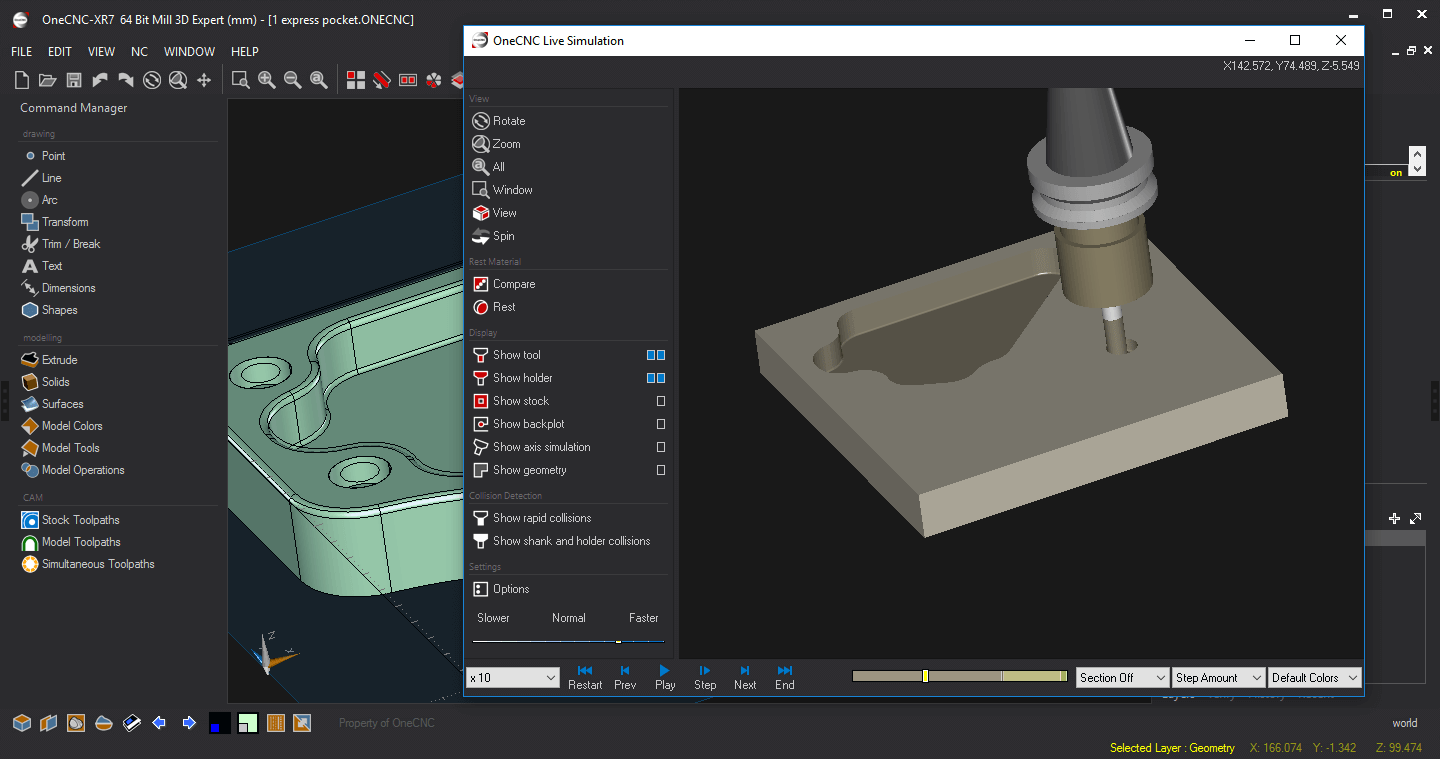
Task: Click the New file icon in main toolbar
Action: point(21,81)
